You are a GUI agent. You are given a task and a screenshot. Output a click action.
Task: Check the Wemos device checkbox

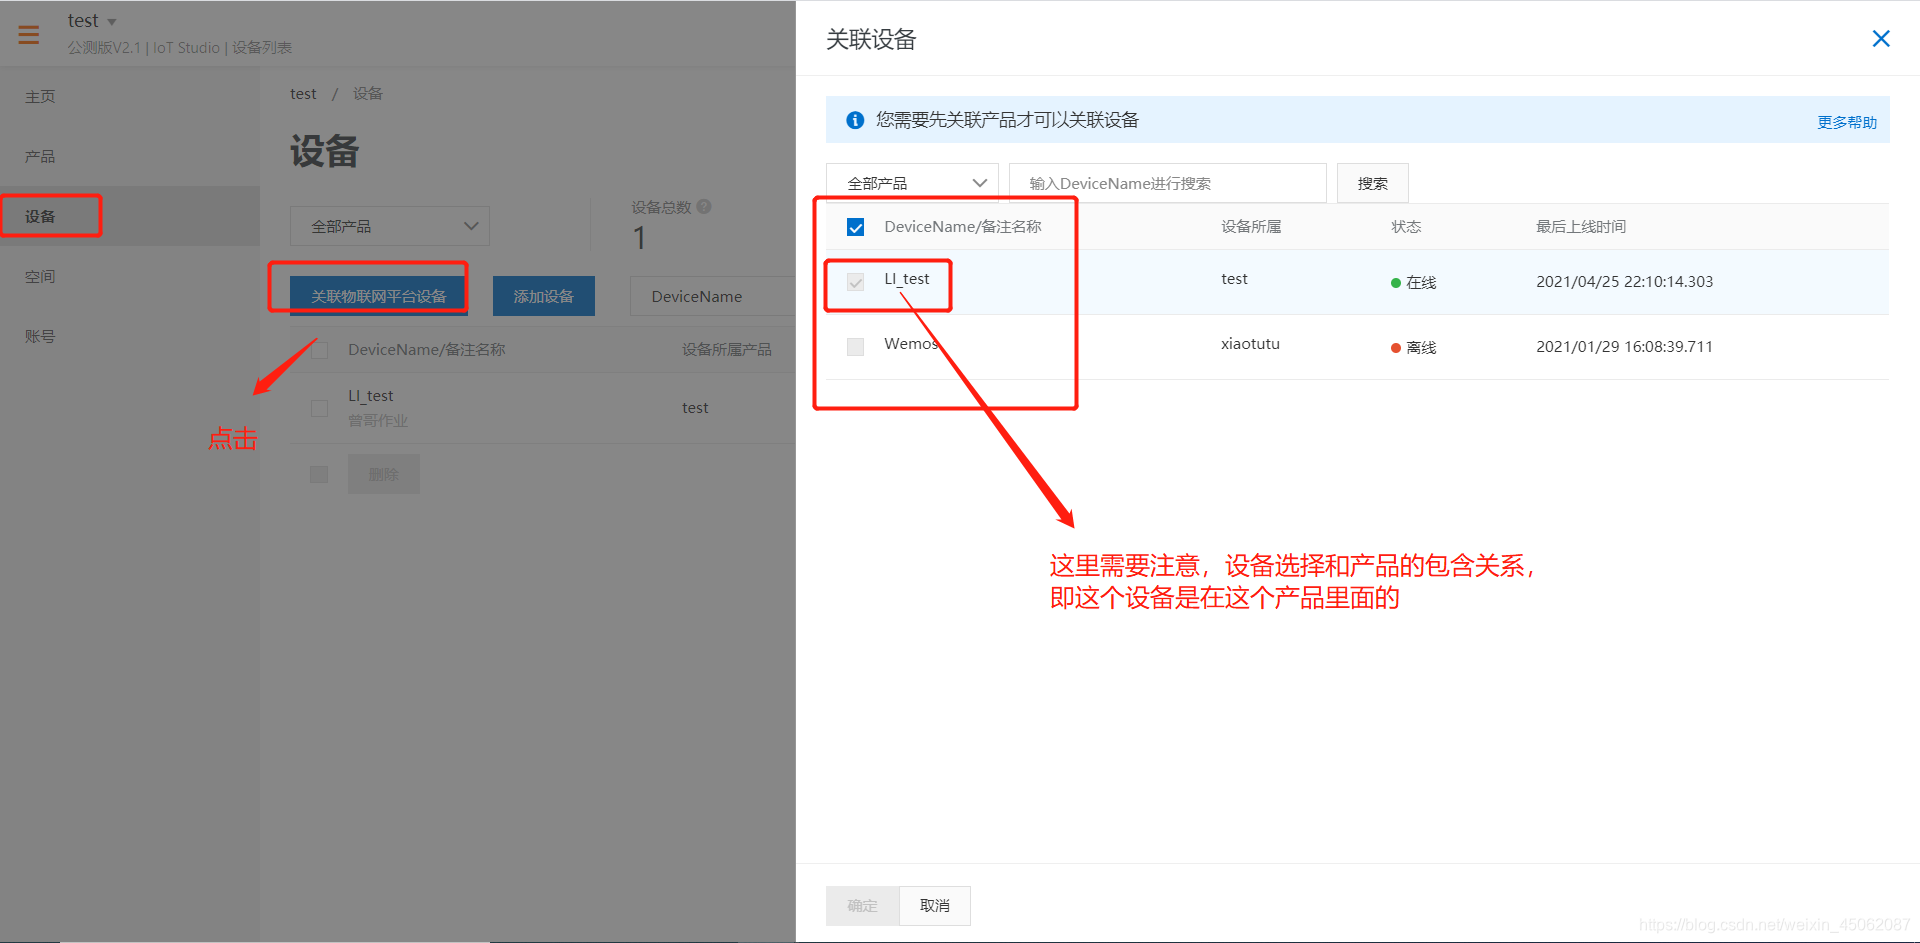(855, 347)
